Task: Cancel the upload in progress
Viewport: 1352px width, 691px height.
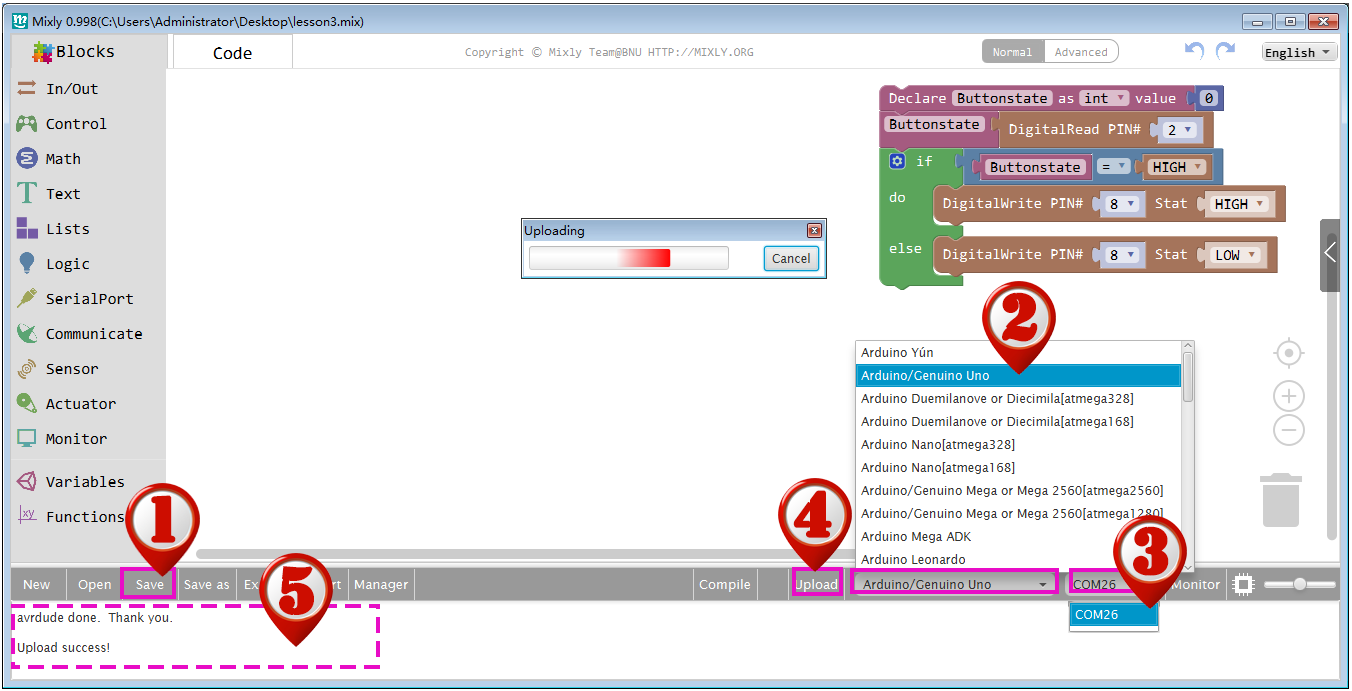Action: point(791,258)
